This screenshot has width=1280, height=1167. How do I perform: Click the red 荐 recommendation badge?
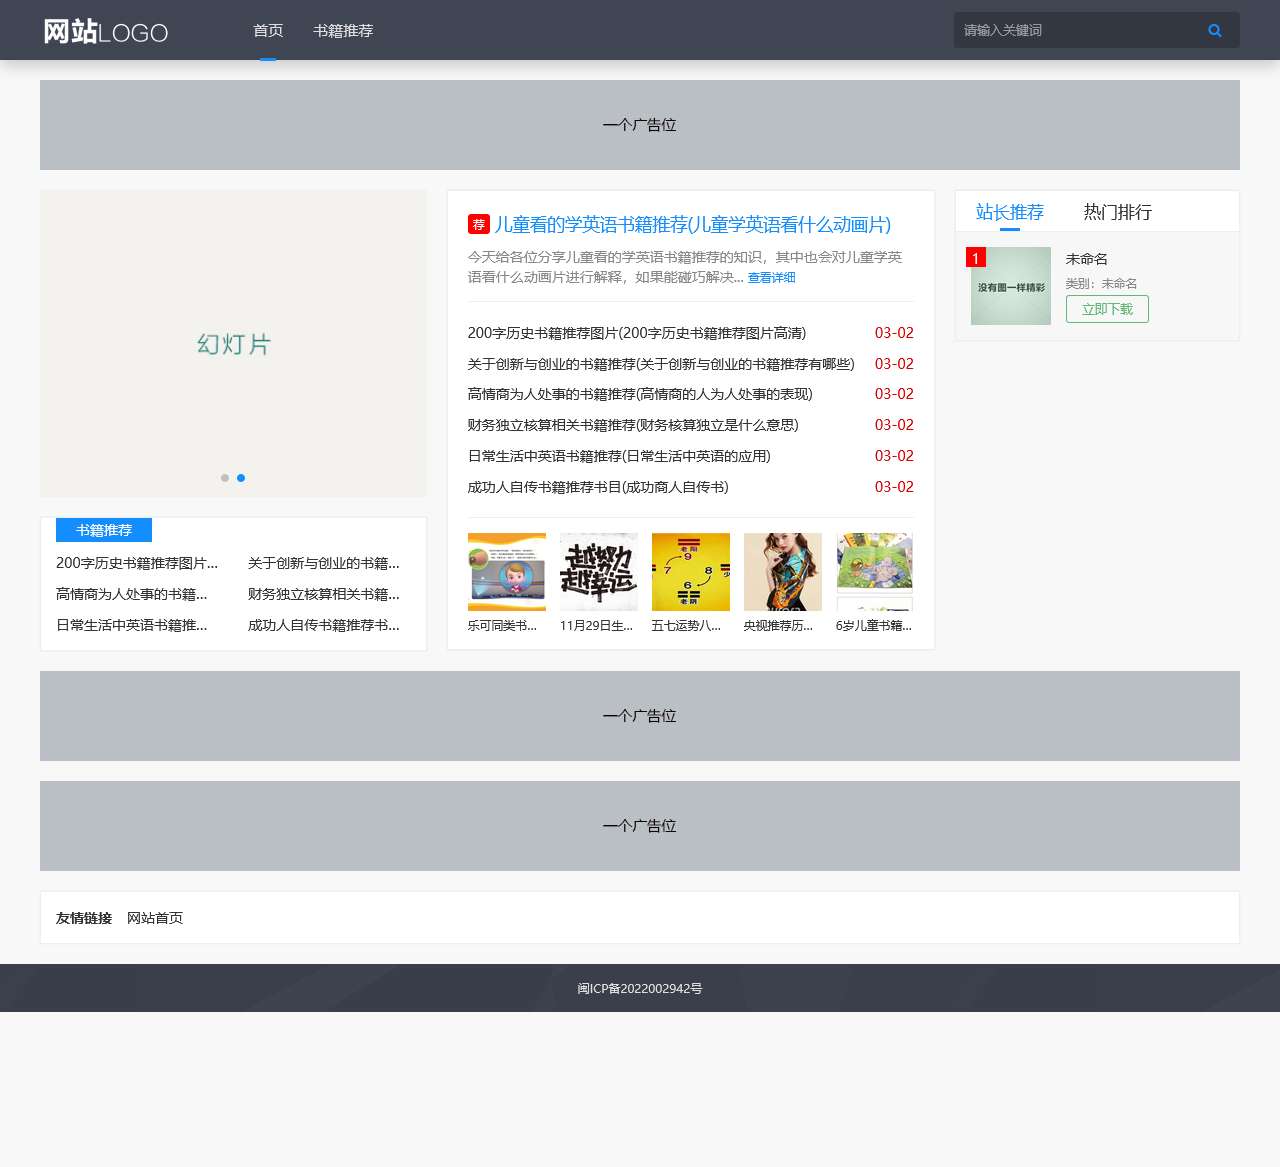coord(478,225)
